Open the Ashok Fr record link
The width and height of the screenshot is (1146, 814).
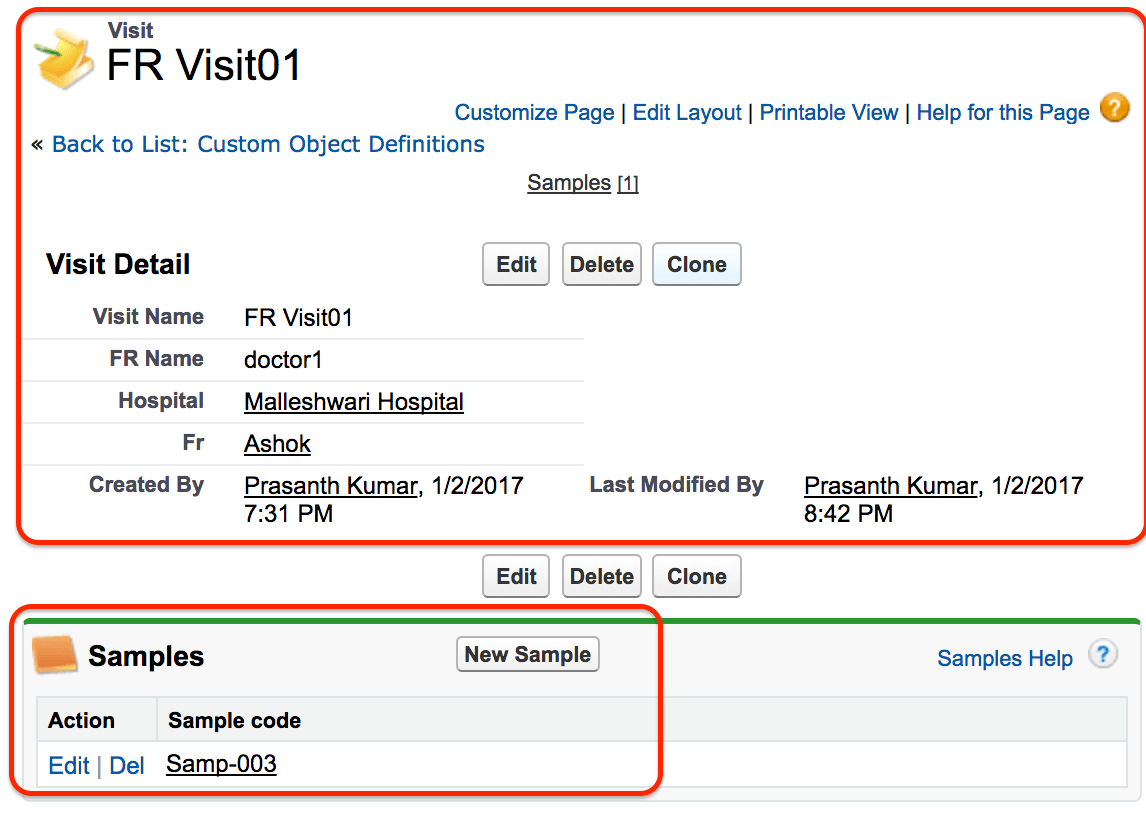[x=277, y=444]
